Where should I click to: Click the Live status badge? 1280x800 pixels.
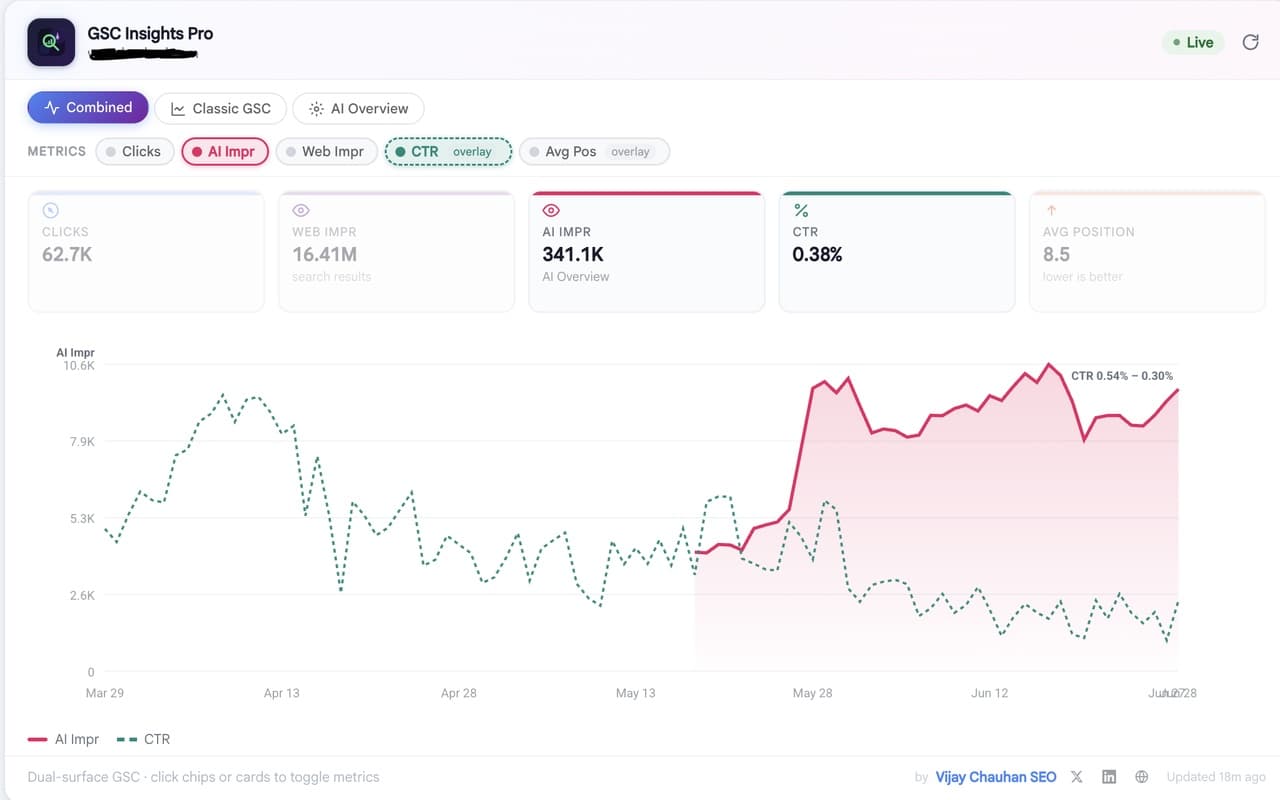click(x=1192, y=42)
